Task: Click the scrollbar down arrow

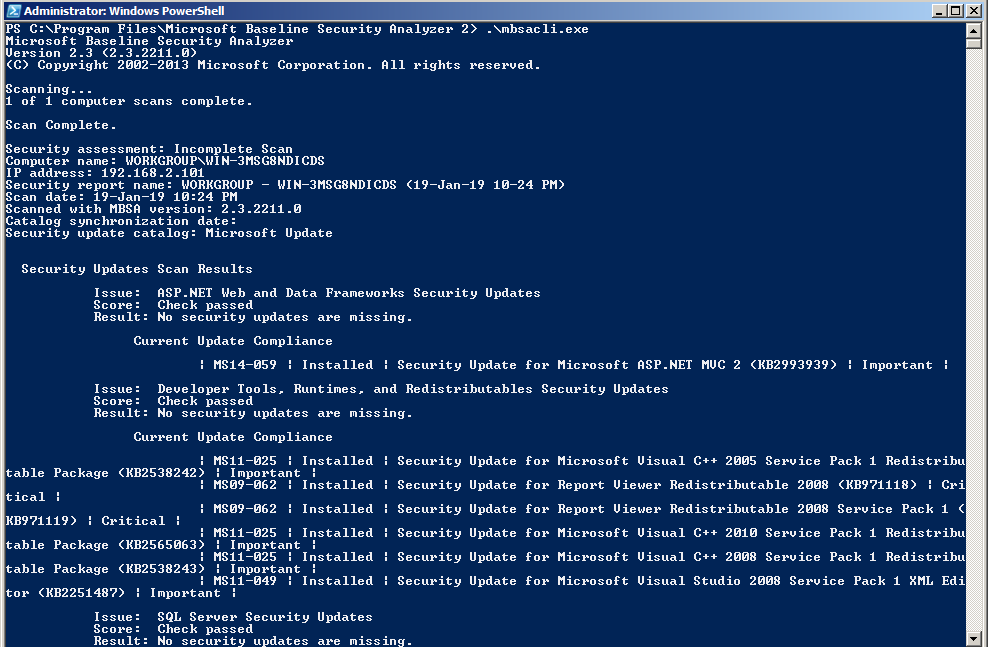Action: [x=974, y=639]
